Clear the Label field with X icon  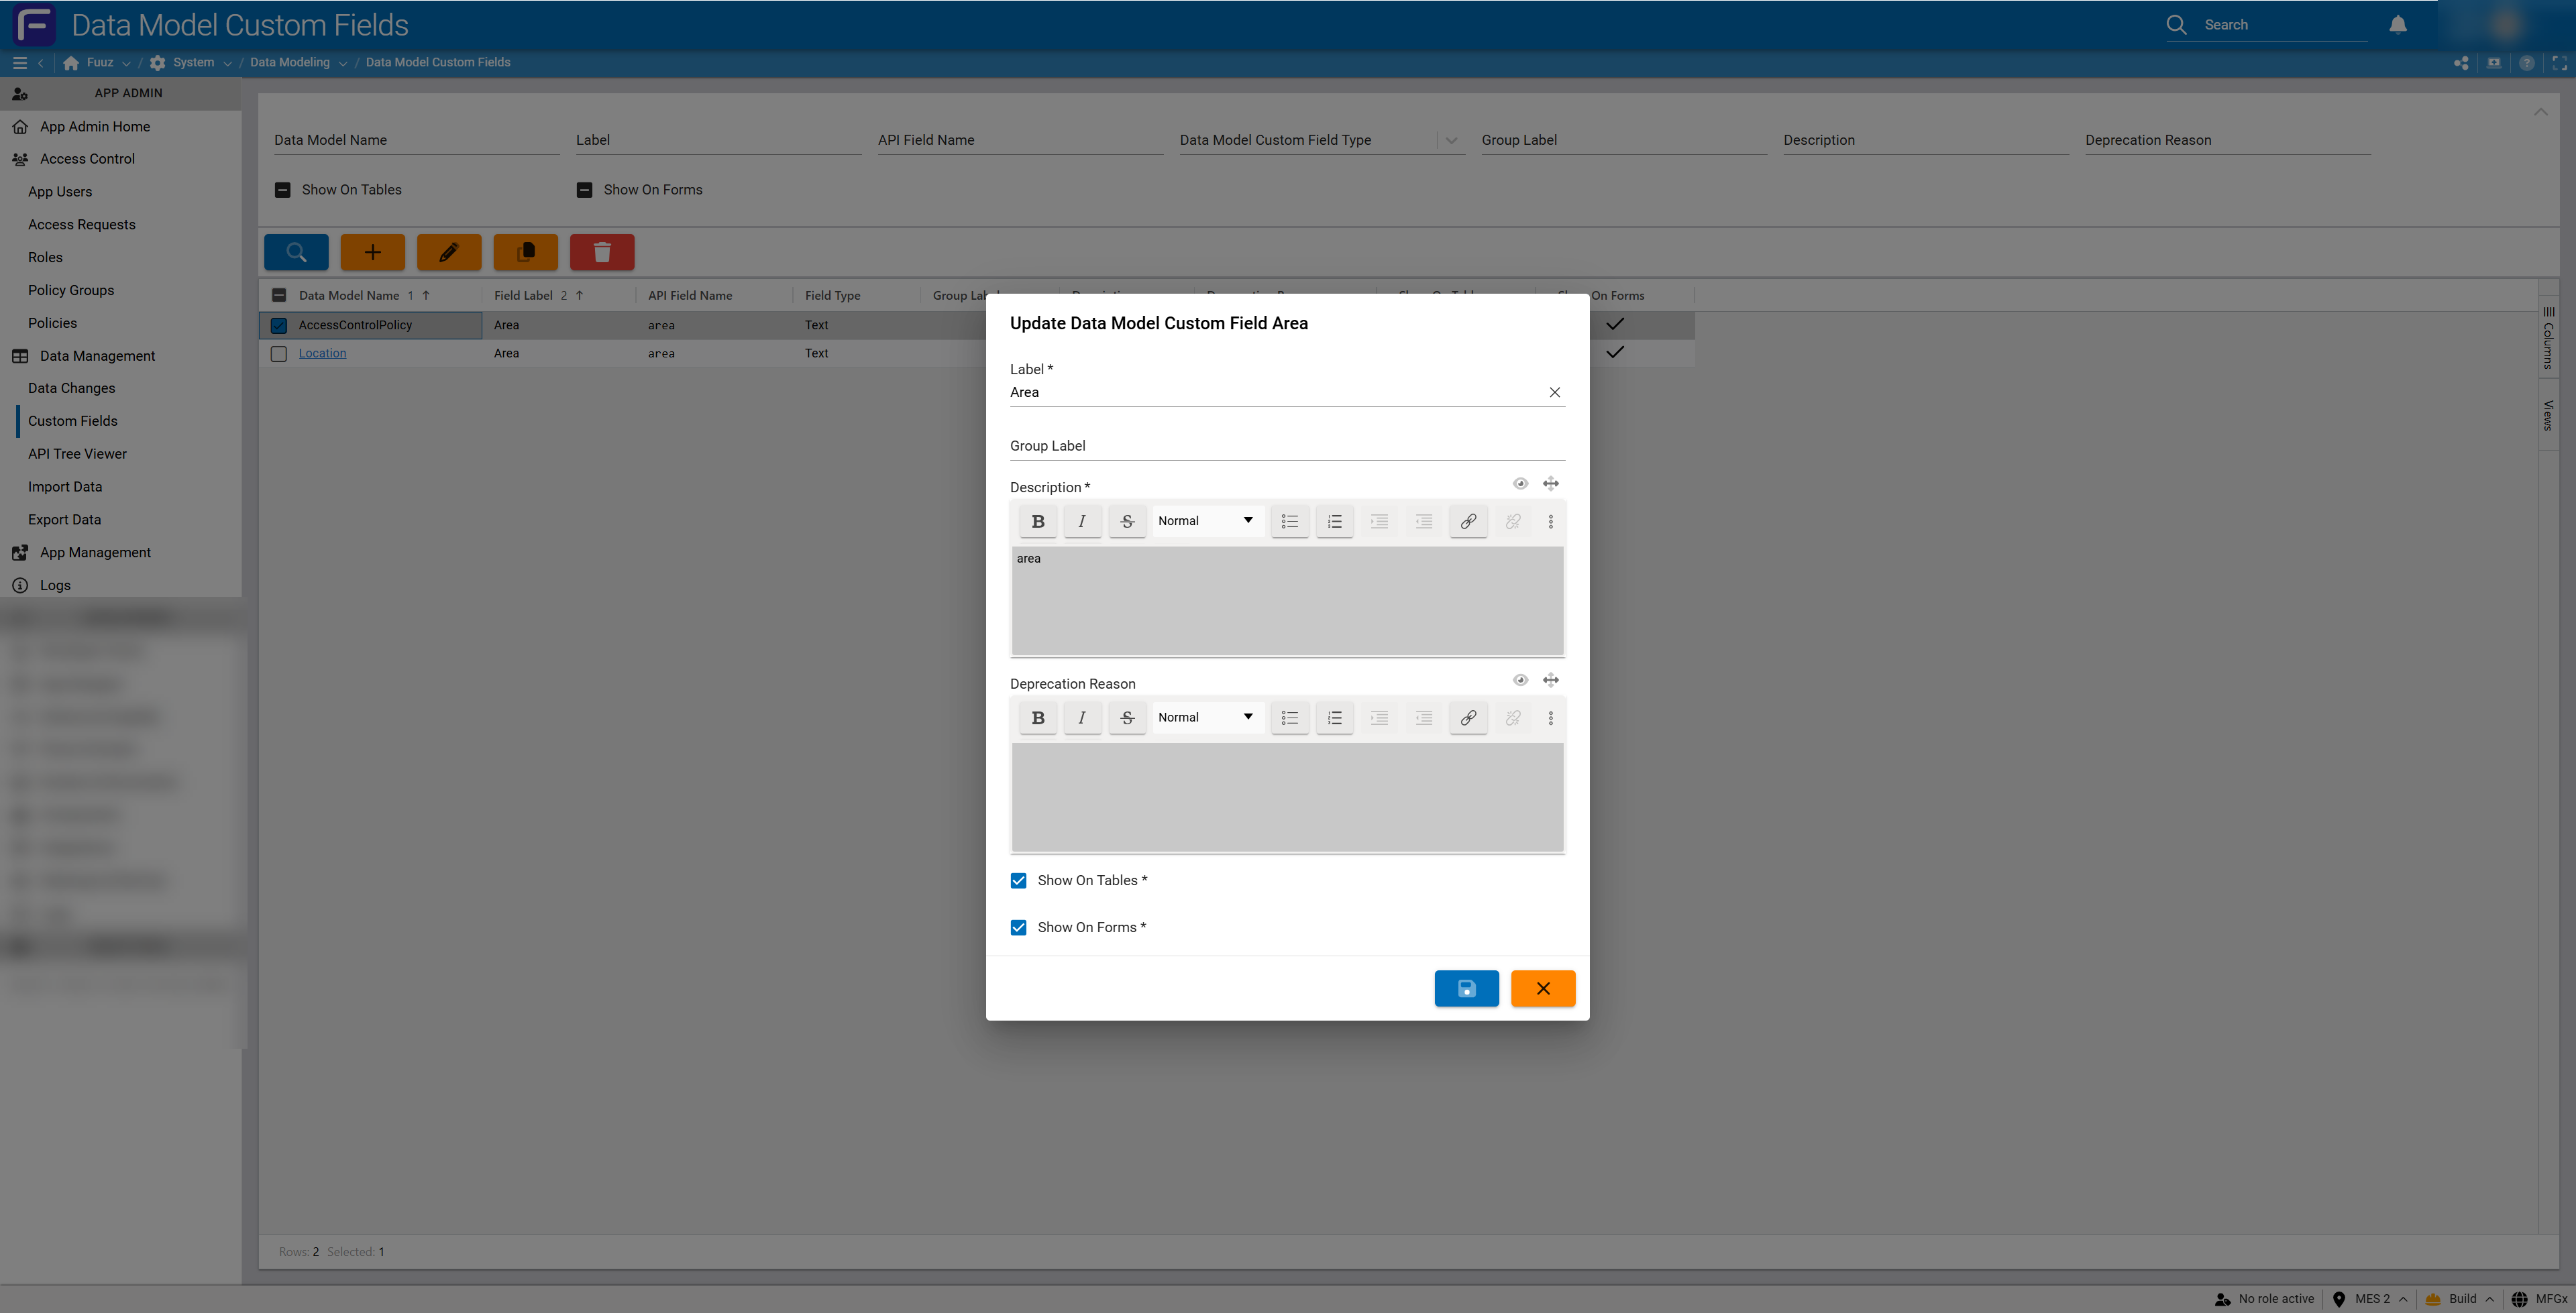1554,392
